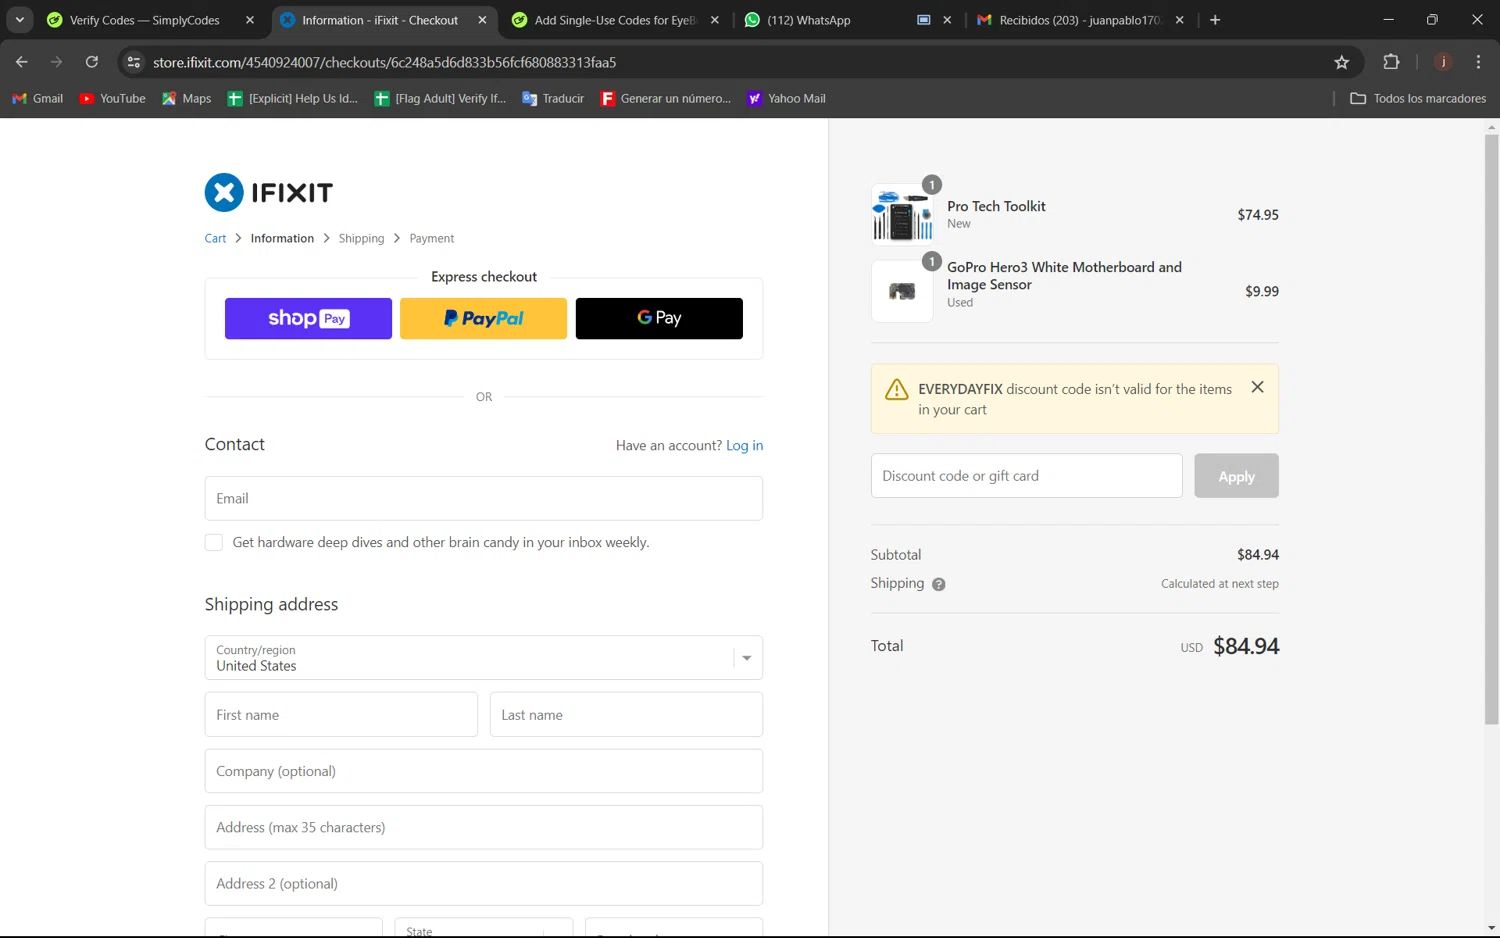Focus the Email field
Screen dimensions: 1500x938
[x=484, y=498]
